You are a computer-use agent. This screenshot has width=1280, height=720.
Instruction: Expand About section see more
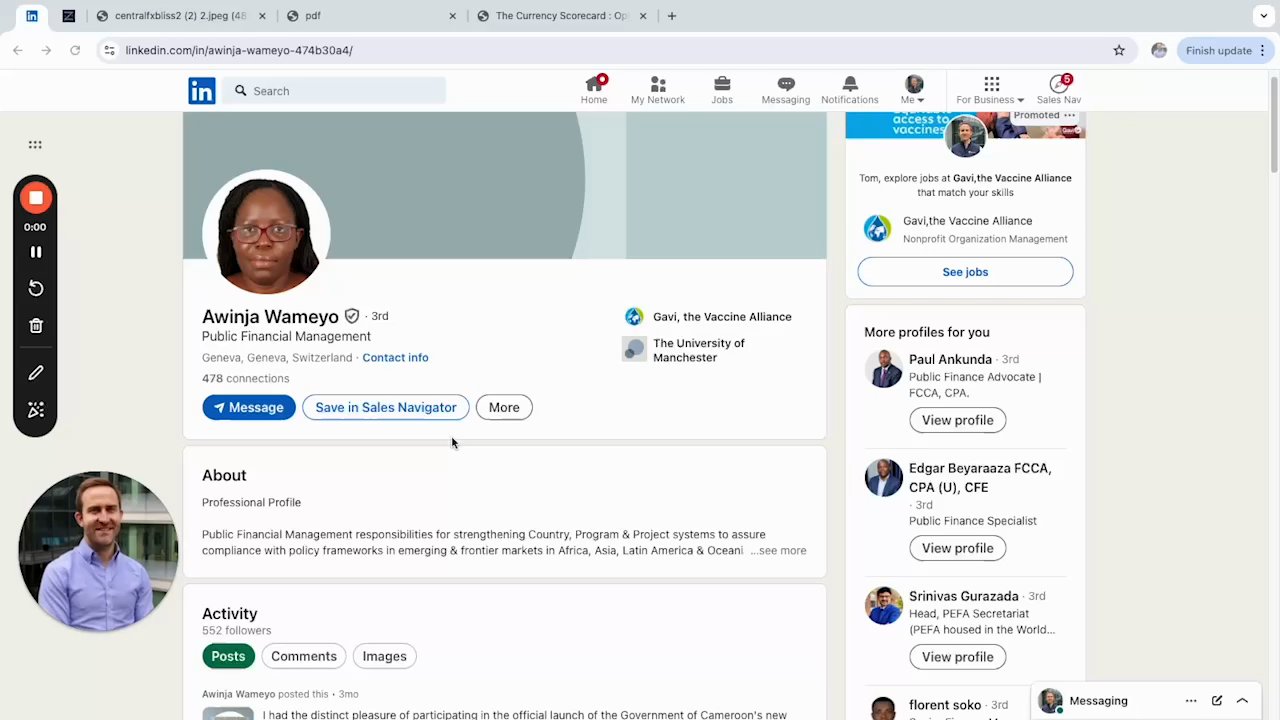coord(779,550)
